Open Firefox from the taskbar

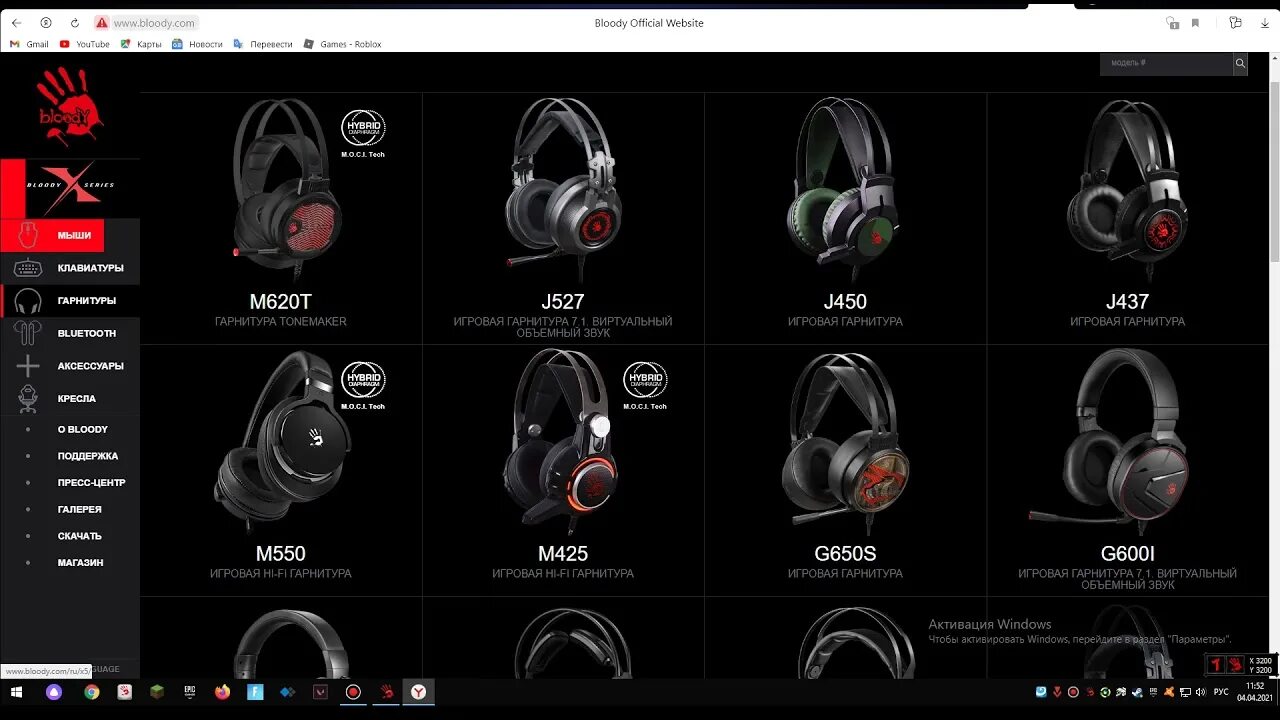[222, 692]
